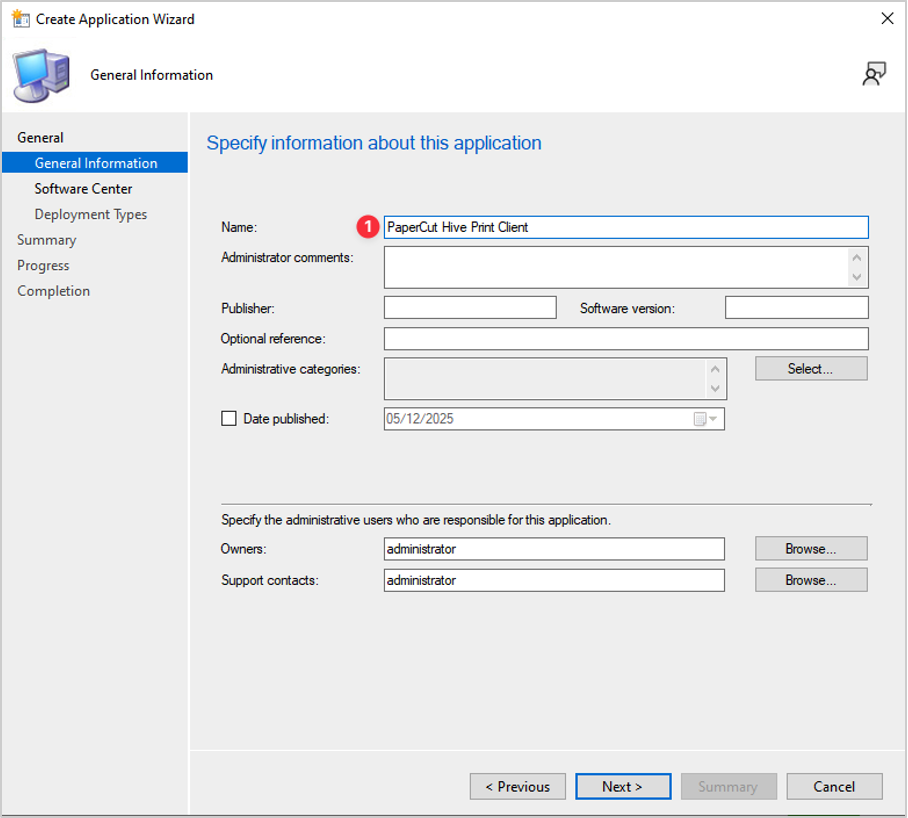This screenshot has height=818, width=908.
Task: Browse for Support contacts
Action: pyautogui.click(x=811, y=579)
